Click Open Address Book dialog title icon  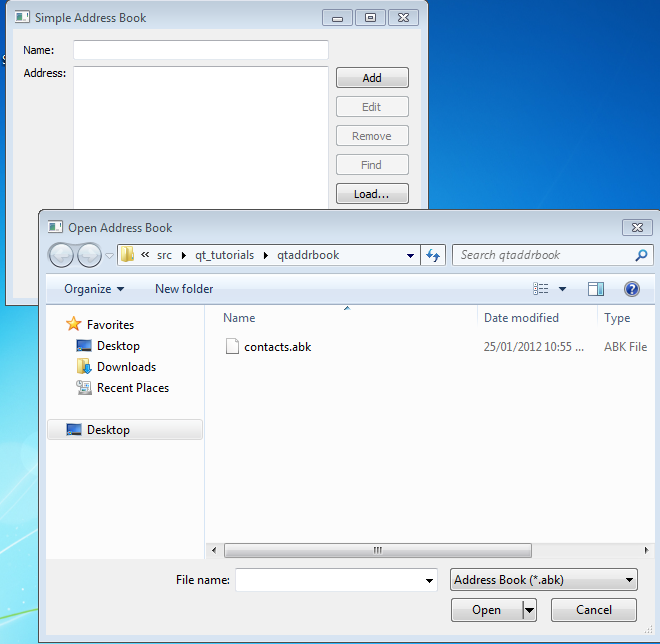pyautogui.click(x=55, y=227)
